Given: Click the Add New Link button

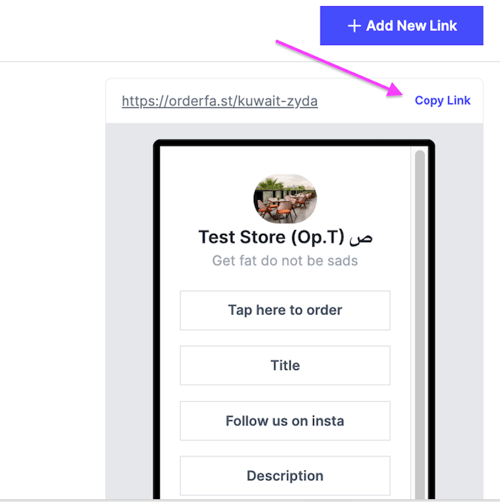Looking at the screenshot, I should [x=401, y=26].
